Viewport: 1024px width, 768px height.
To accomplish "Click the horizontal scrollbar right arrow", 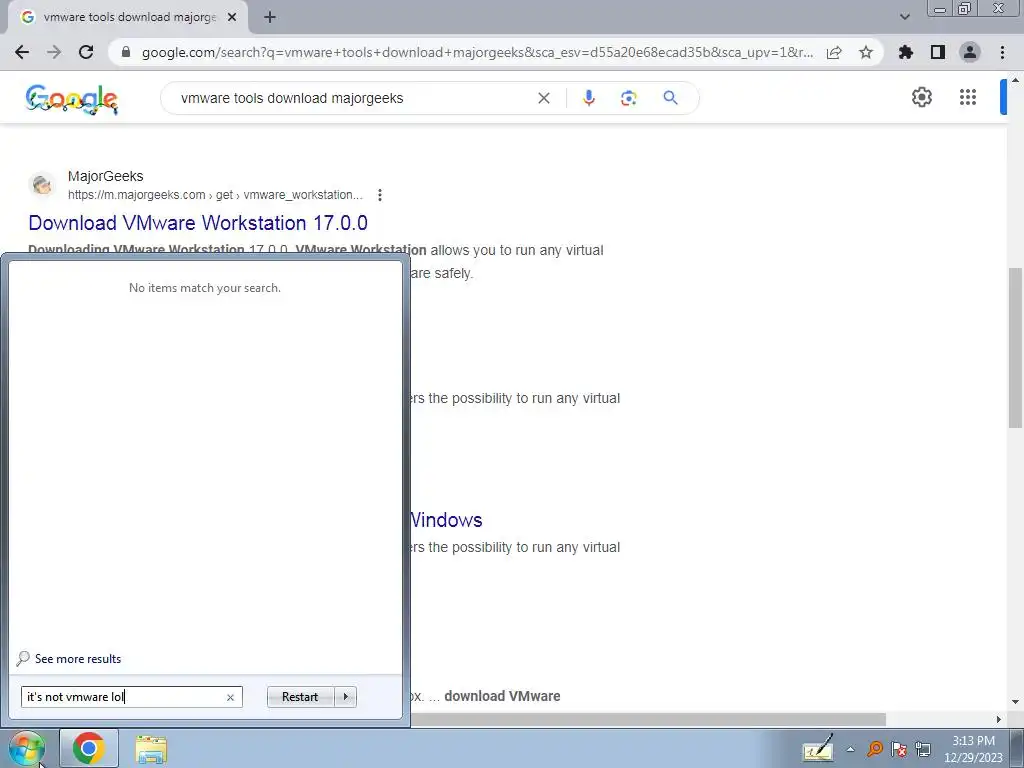I will pyautogui.click(x=998, y=719).
